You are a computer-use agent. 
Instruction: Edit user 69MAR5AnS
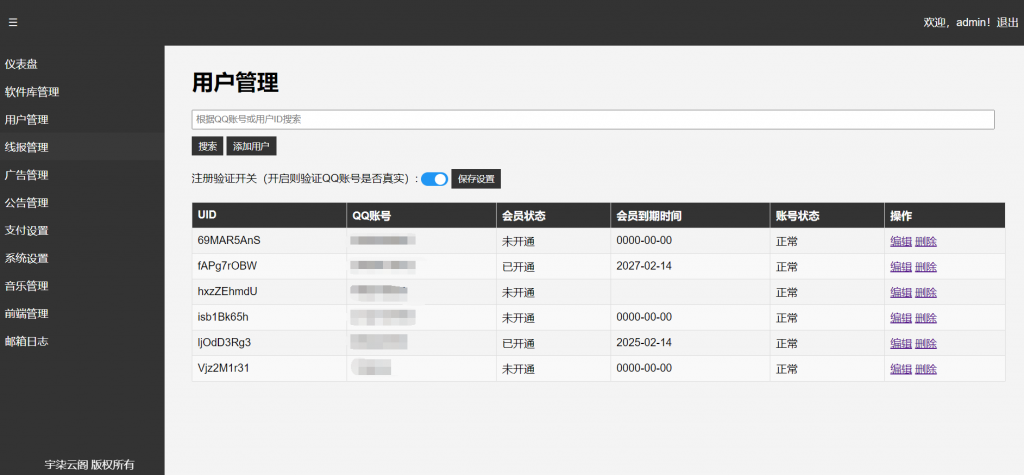pyautogui.click(x=900, y=241)
